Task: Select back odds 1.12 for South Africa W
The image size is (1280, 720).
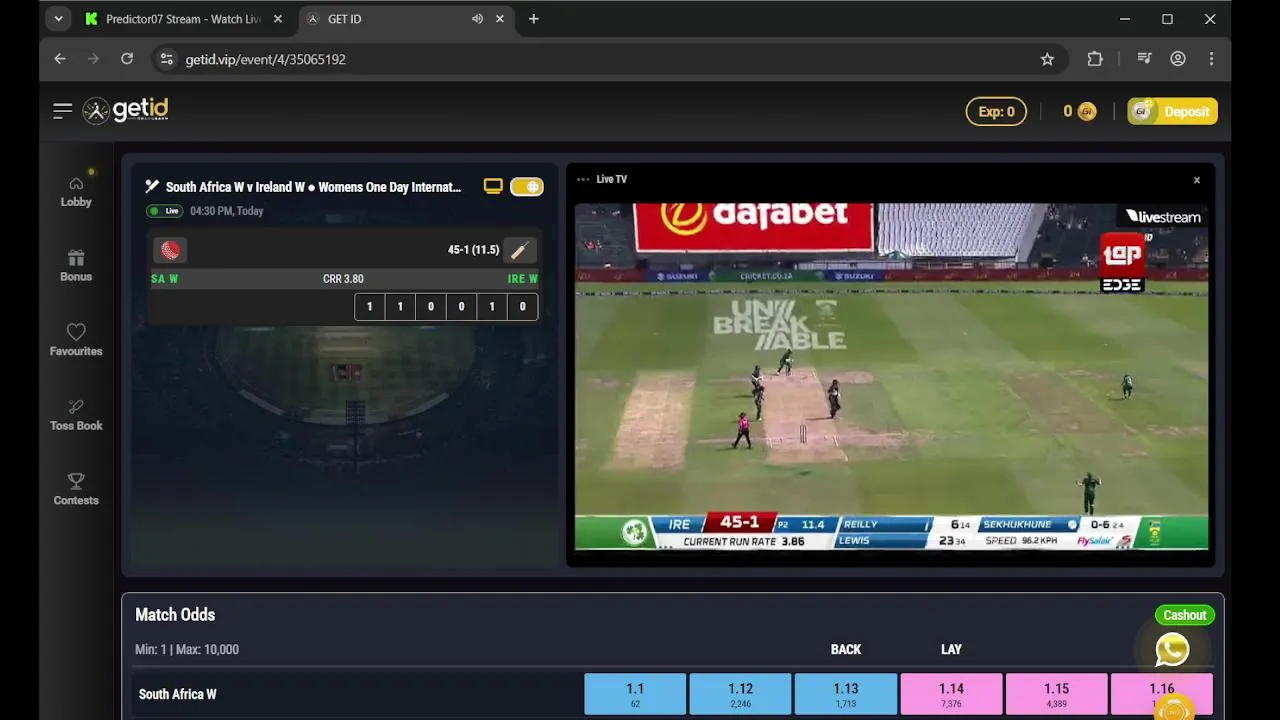Action: tap(740, 694)
